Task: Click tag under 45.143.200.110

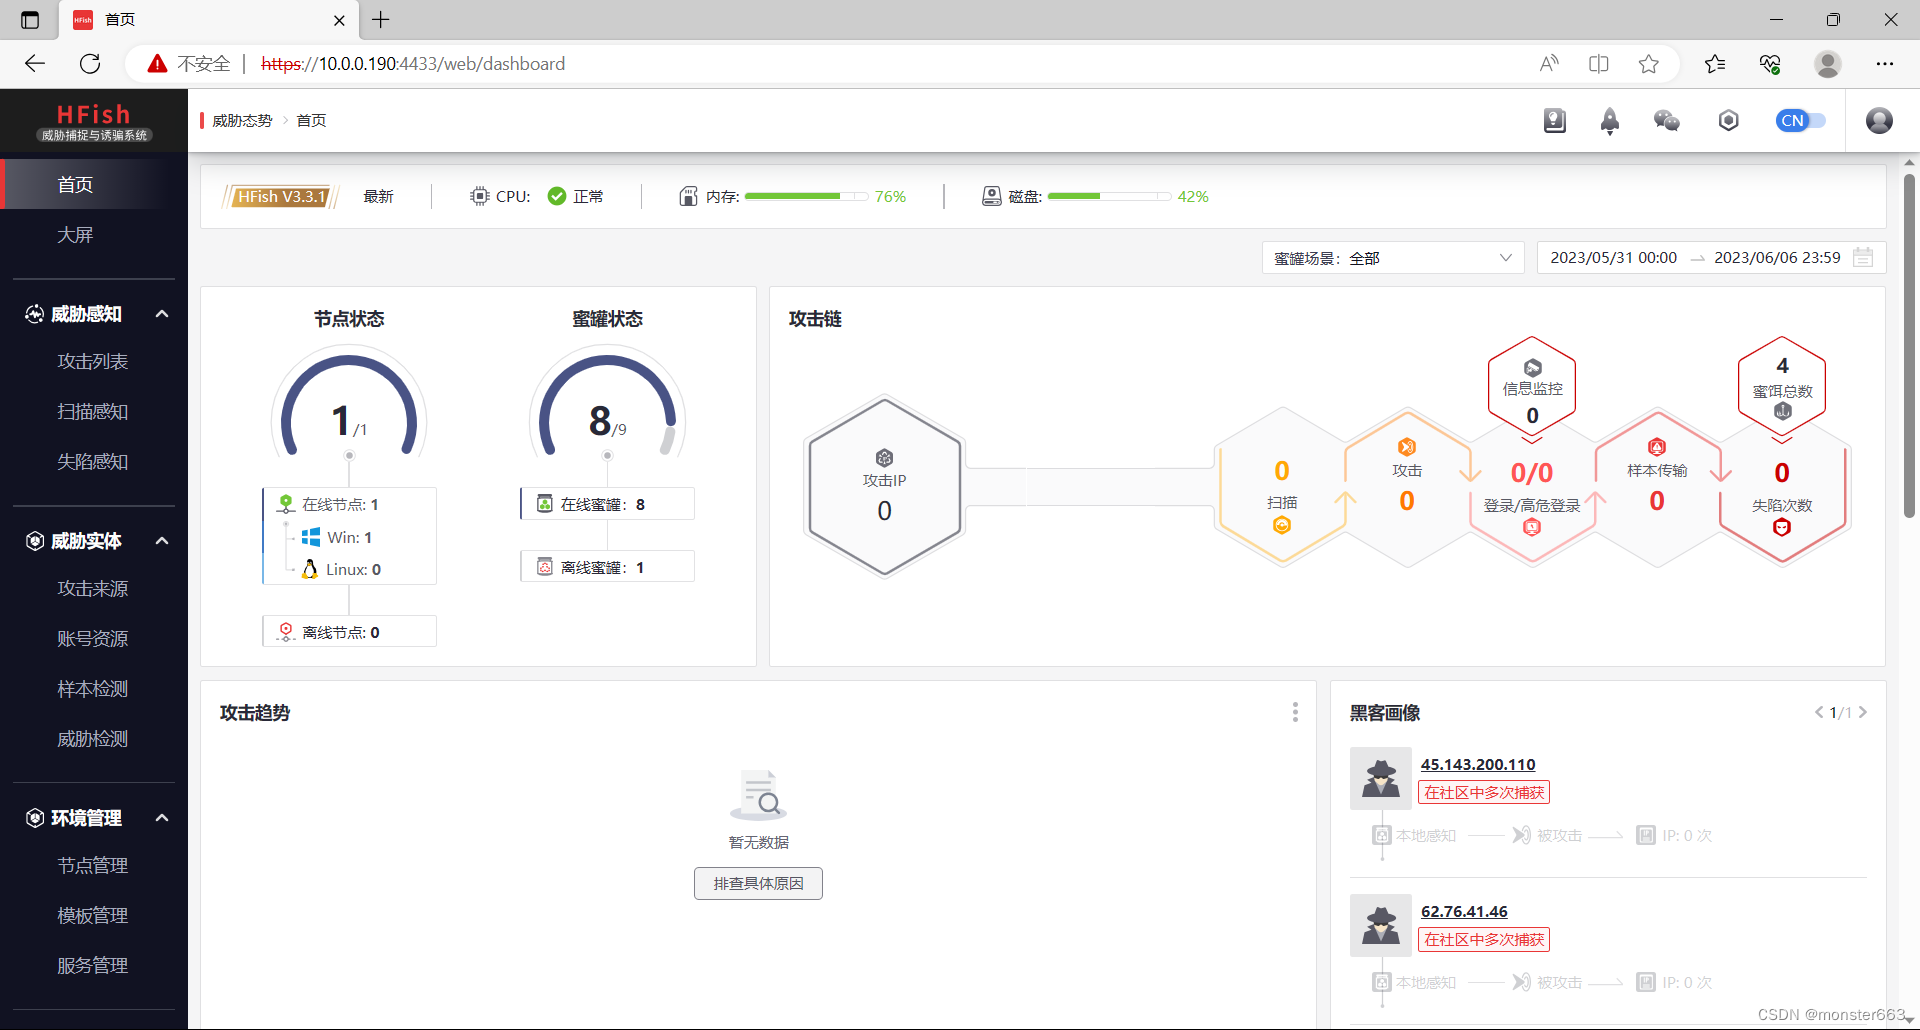Action: 1484,793
